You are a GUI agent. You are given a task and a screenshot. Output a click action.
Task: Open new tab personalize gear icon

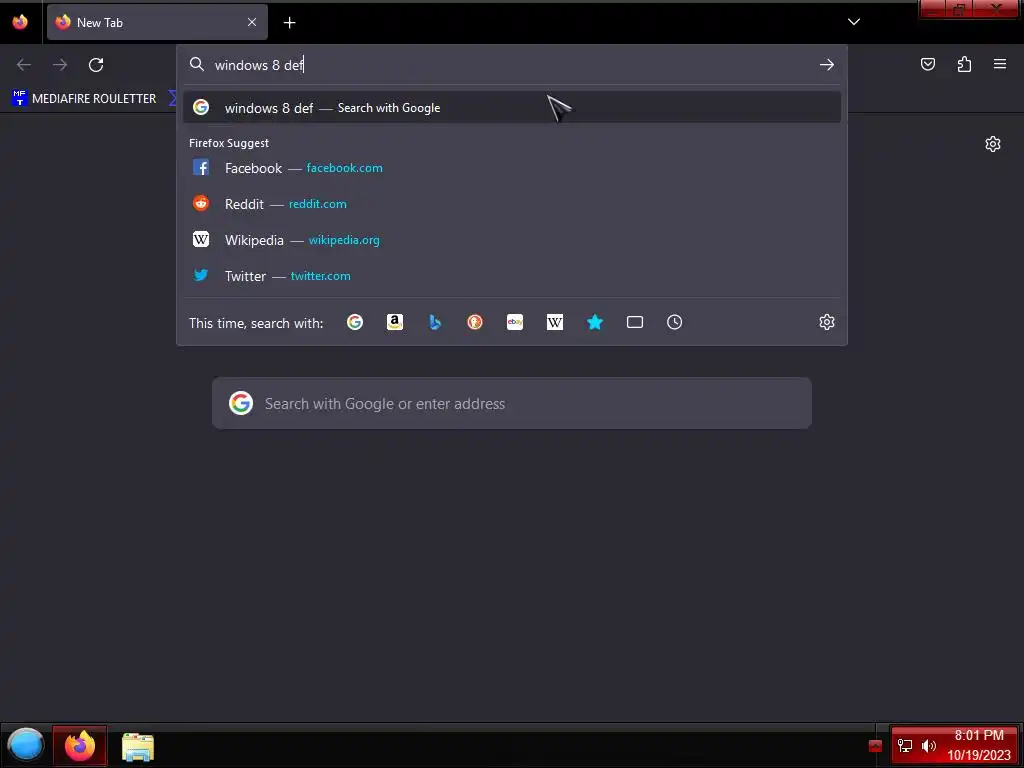993,144
